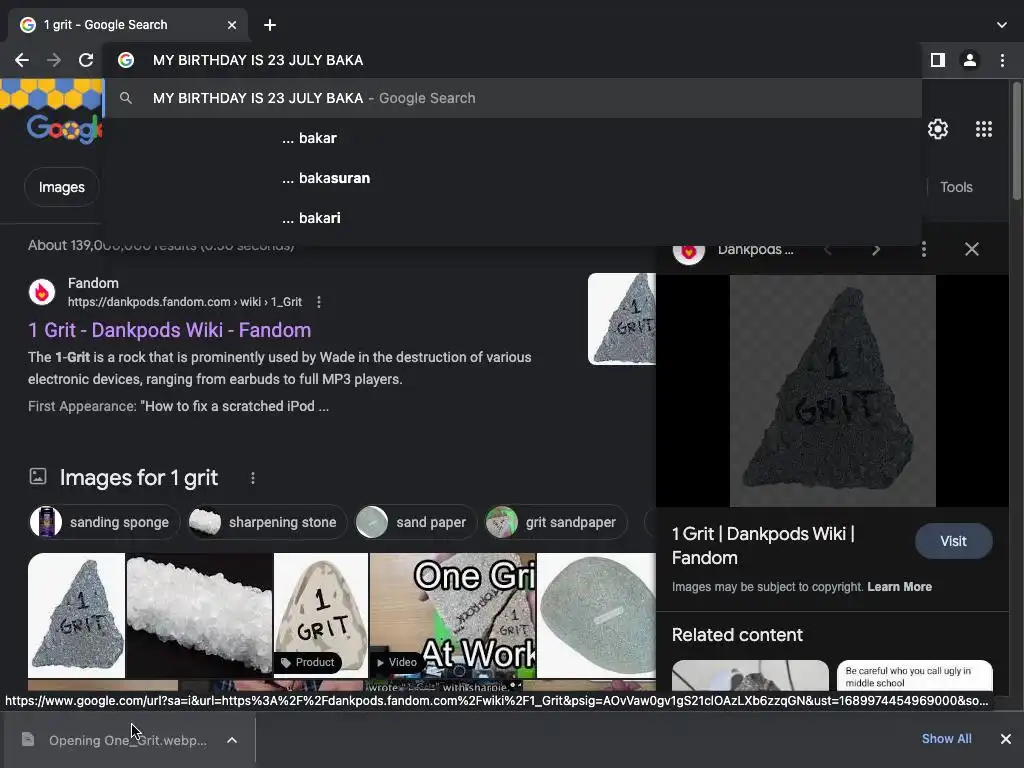Go forward using the browser forward arrow
The width and height of the screenshot is (1024, 768).
click(54, 60)
